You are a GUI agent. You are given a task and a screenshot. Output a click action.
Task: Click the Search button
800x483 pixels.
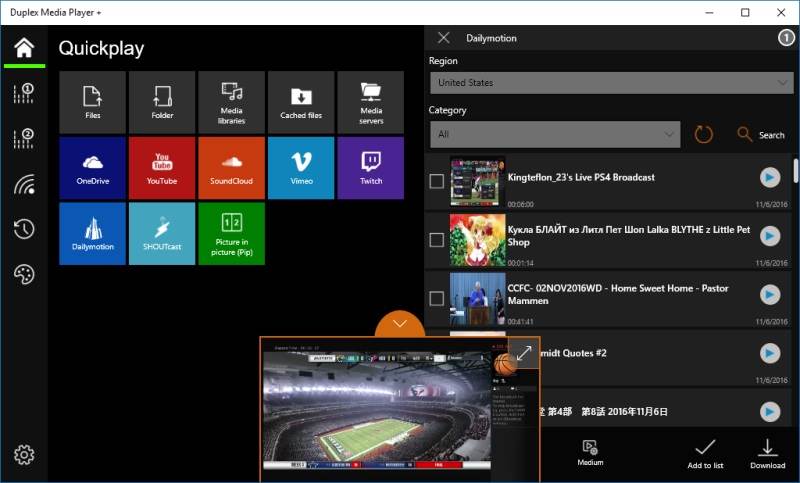point(761,134)
